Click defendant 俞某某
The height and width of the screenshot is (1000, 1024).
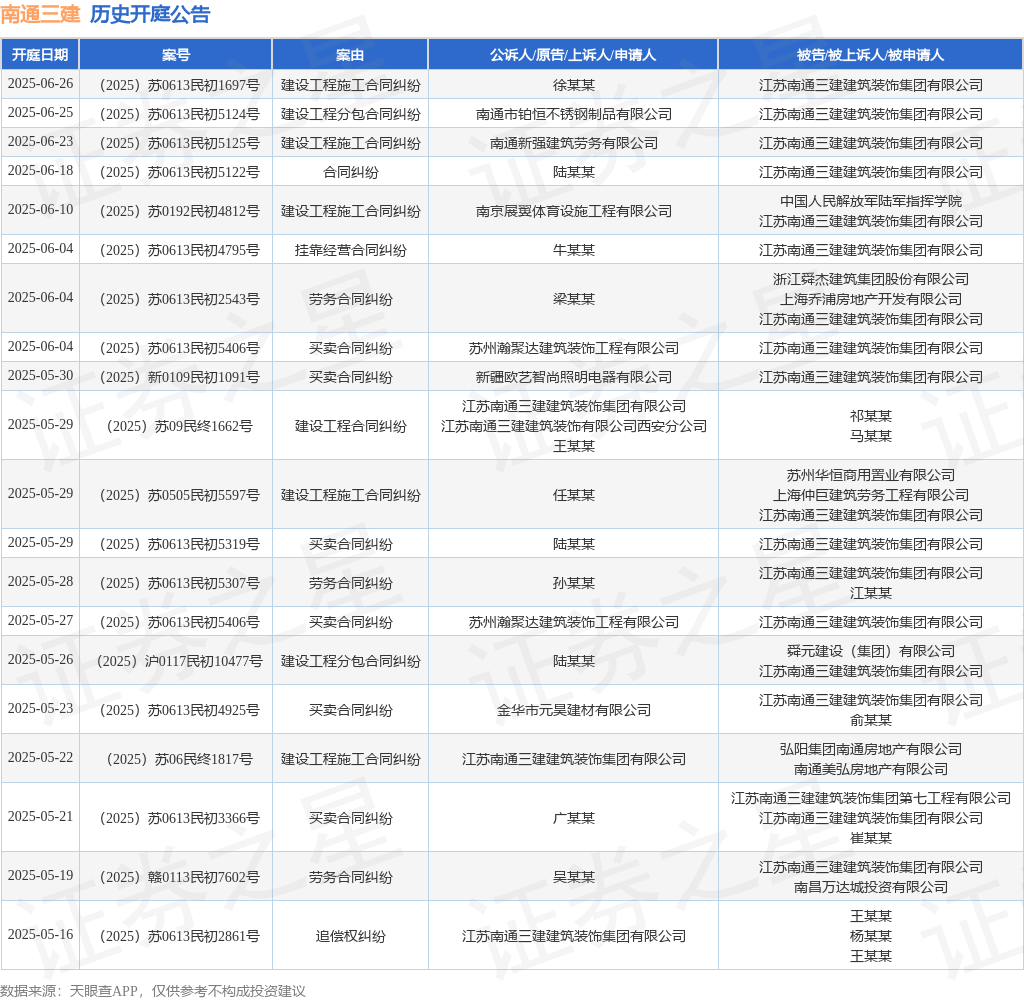[x=871, y=720]
